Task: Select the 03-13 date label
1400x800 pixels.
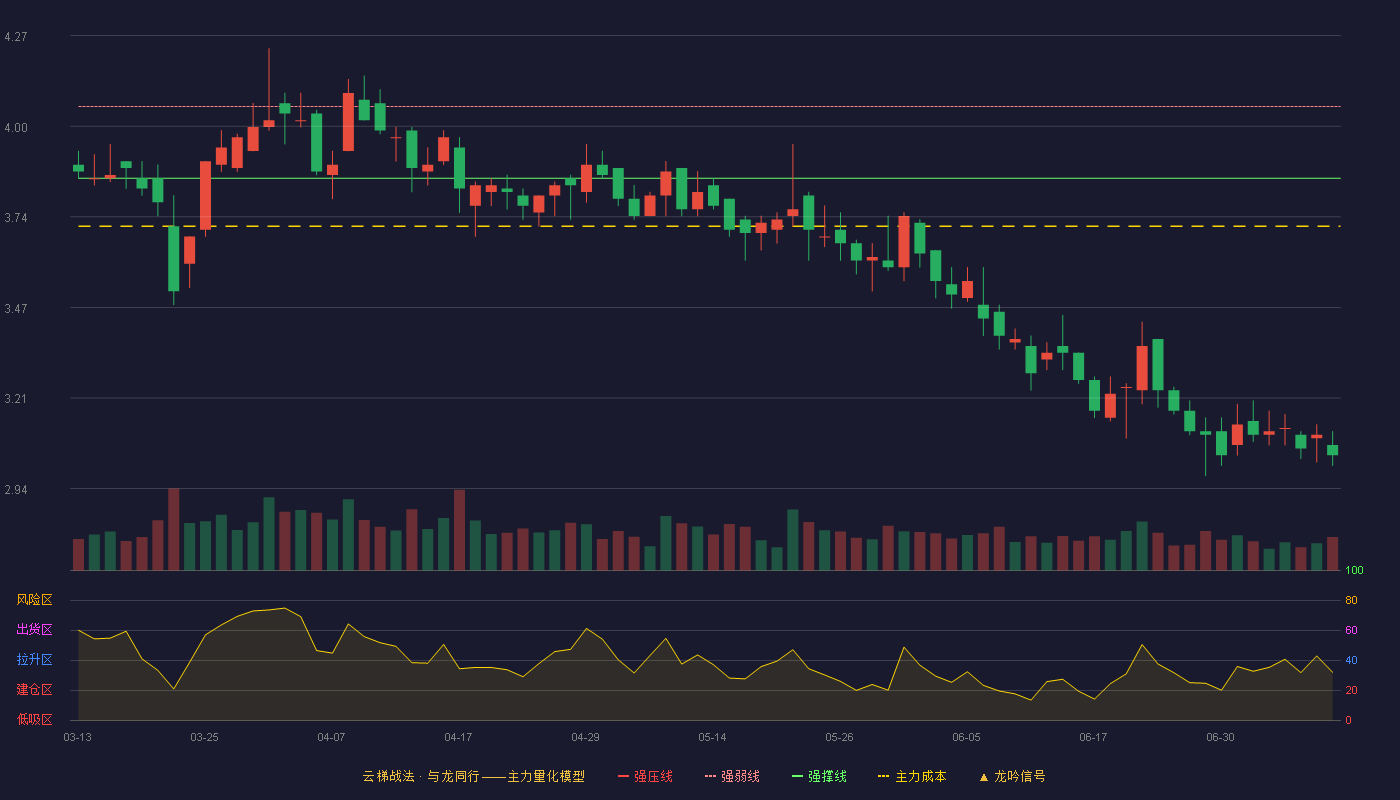Action: point(77,737)
